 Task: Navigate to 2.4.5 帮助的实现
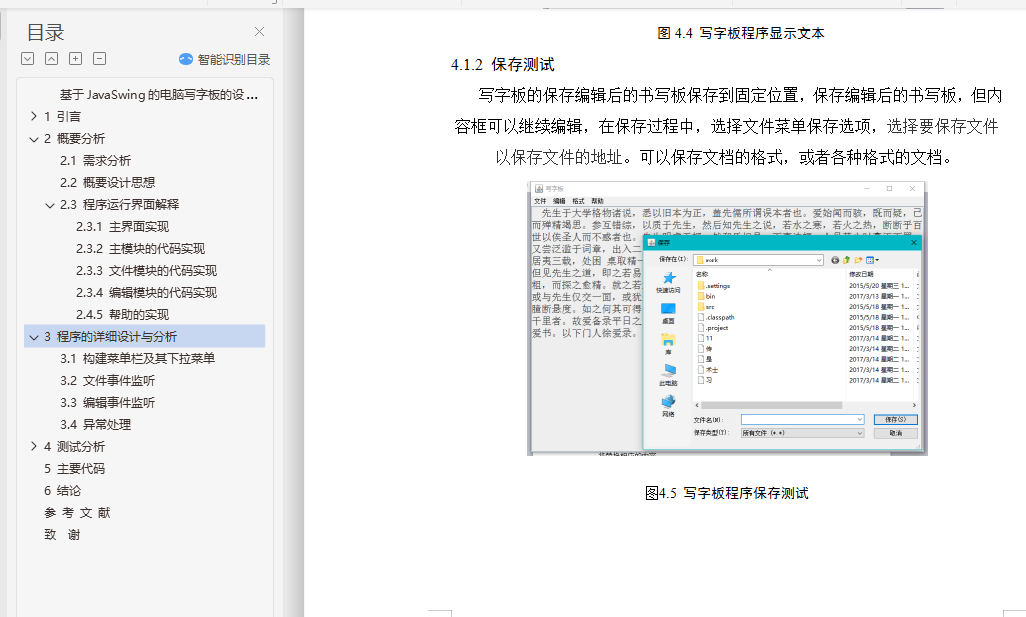(x=122, y=315)
